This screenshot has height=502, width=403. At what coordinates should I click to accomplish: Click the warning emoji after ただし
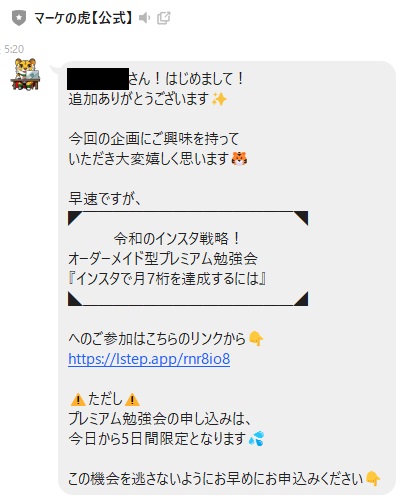click(x=132, y=399)
